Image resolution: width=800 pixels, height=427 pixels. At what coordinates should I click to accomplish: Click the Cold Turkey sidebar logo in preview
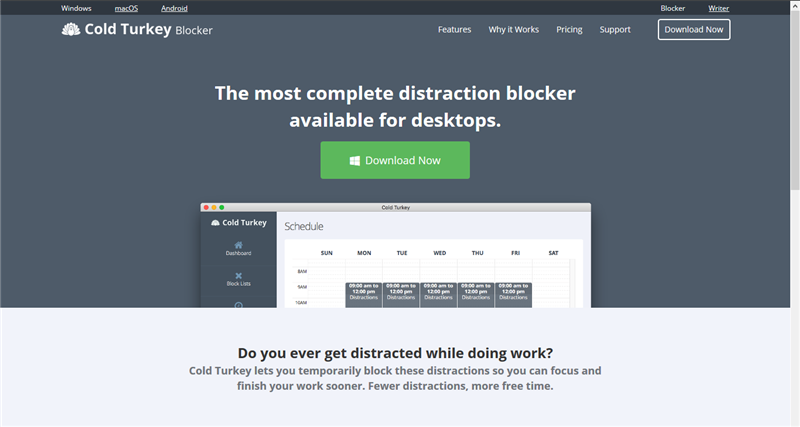(239, 222)
